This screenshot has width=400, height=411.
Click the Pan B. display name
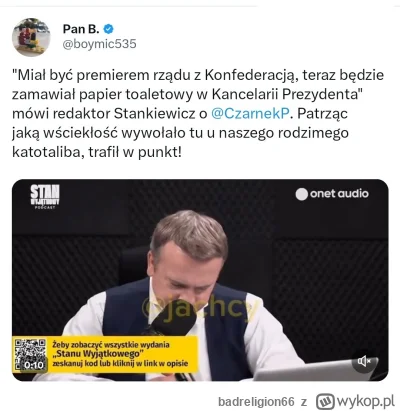(x=81, y=29)
